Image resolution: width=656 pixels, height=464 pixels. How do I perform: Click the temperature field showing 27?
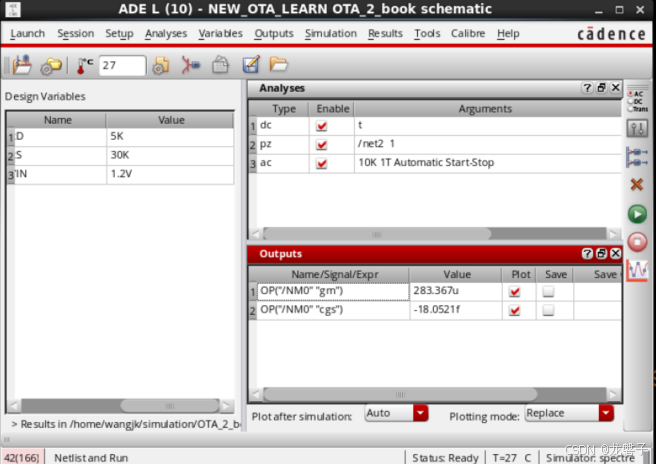[x=122, y=65]
